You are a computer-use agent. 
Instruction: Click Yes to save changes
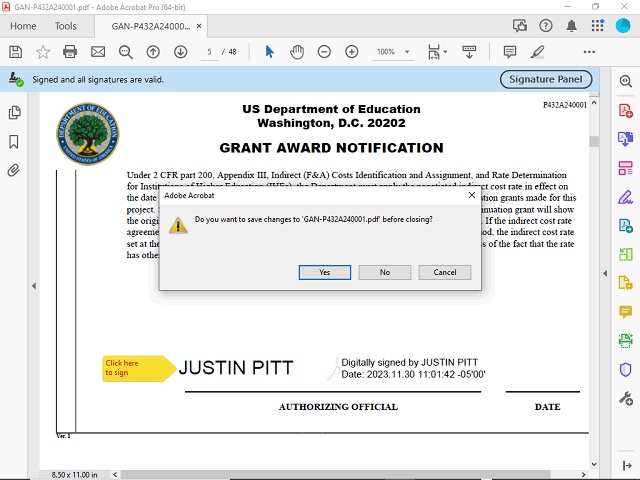[324, 272]
